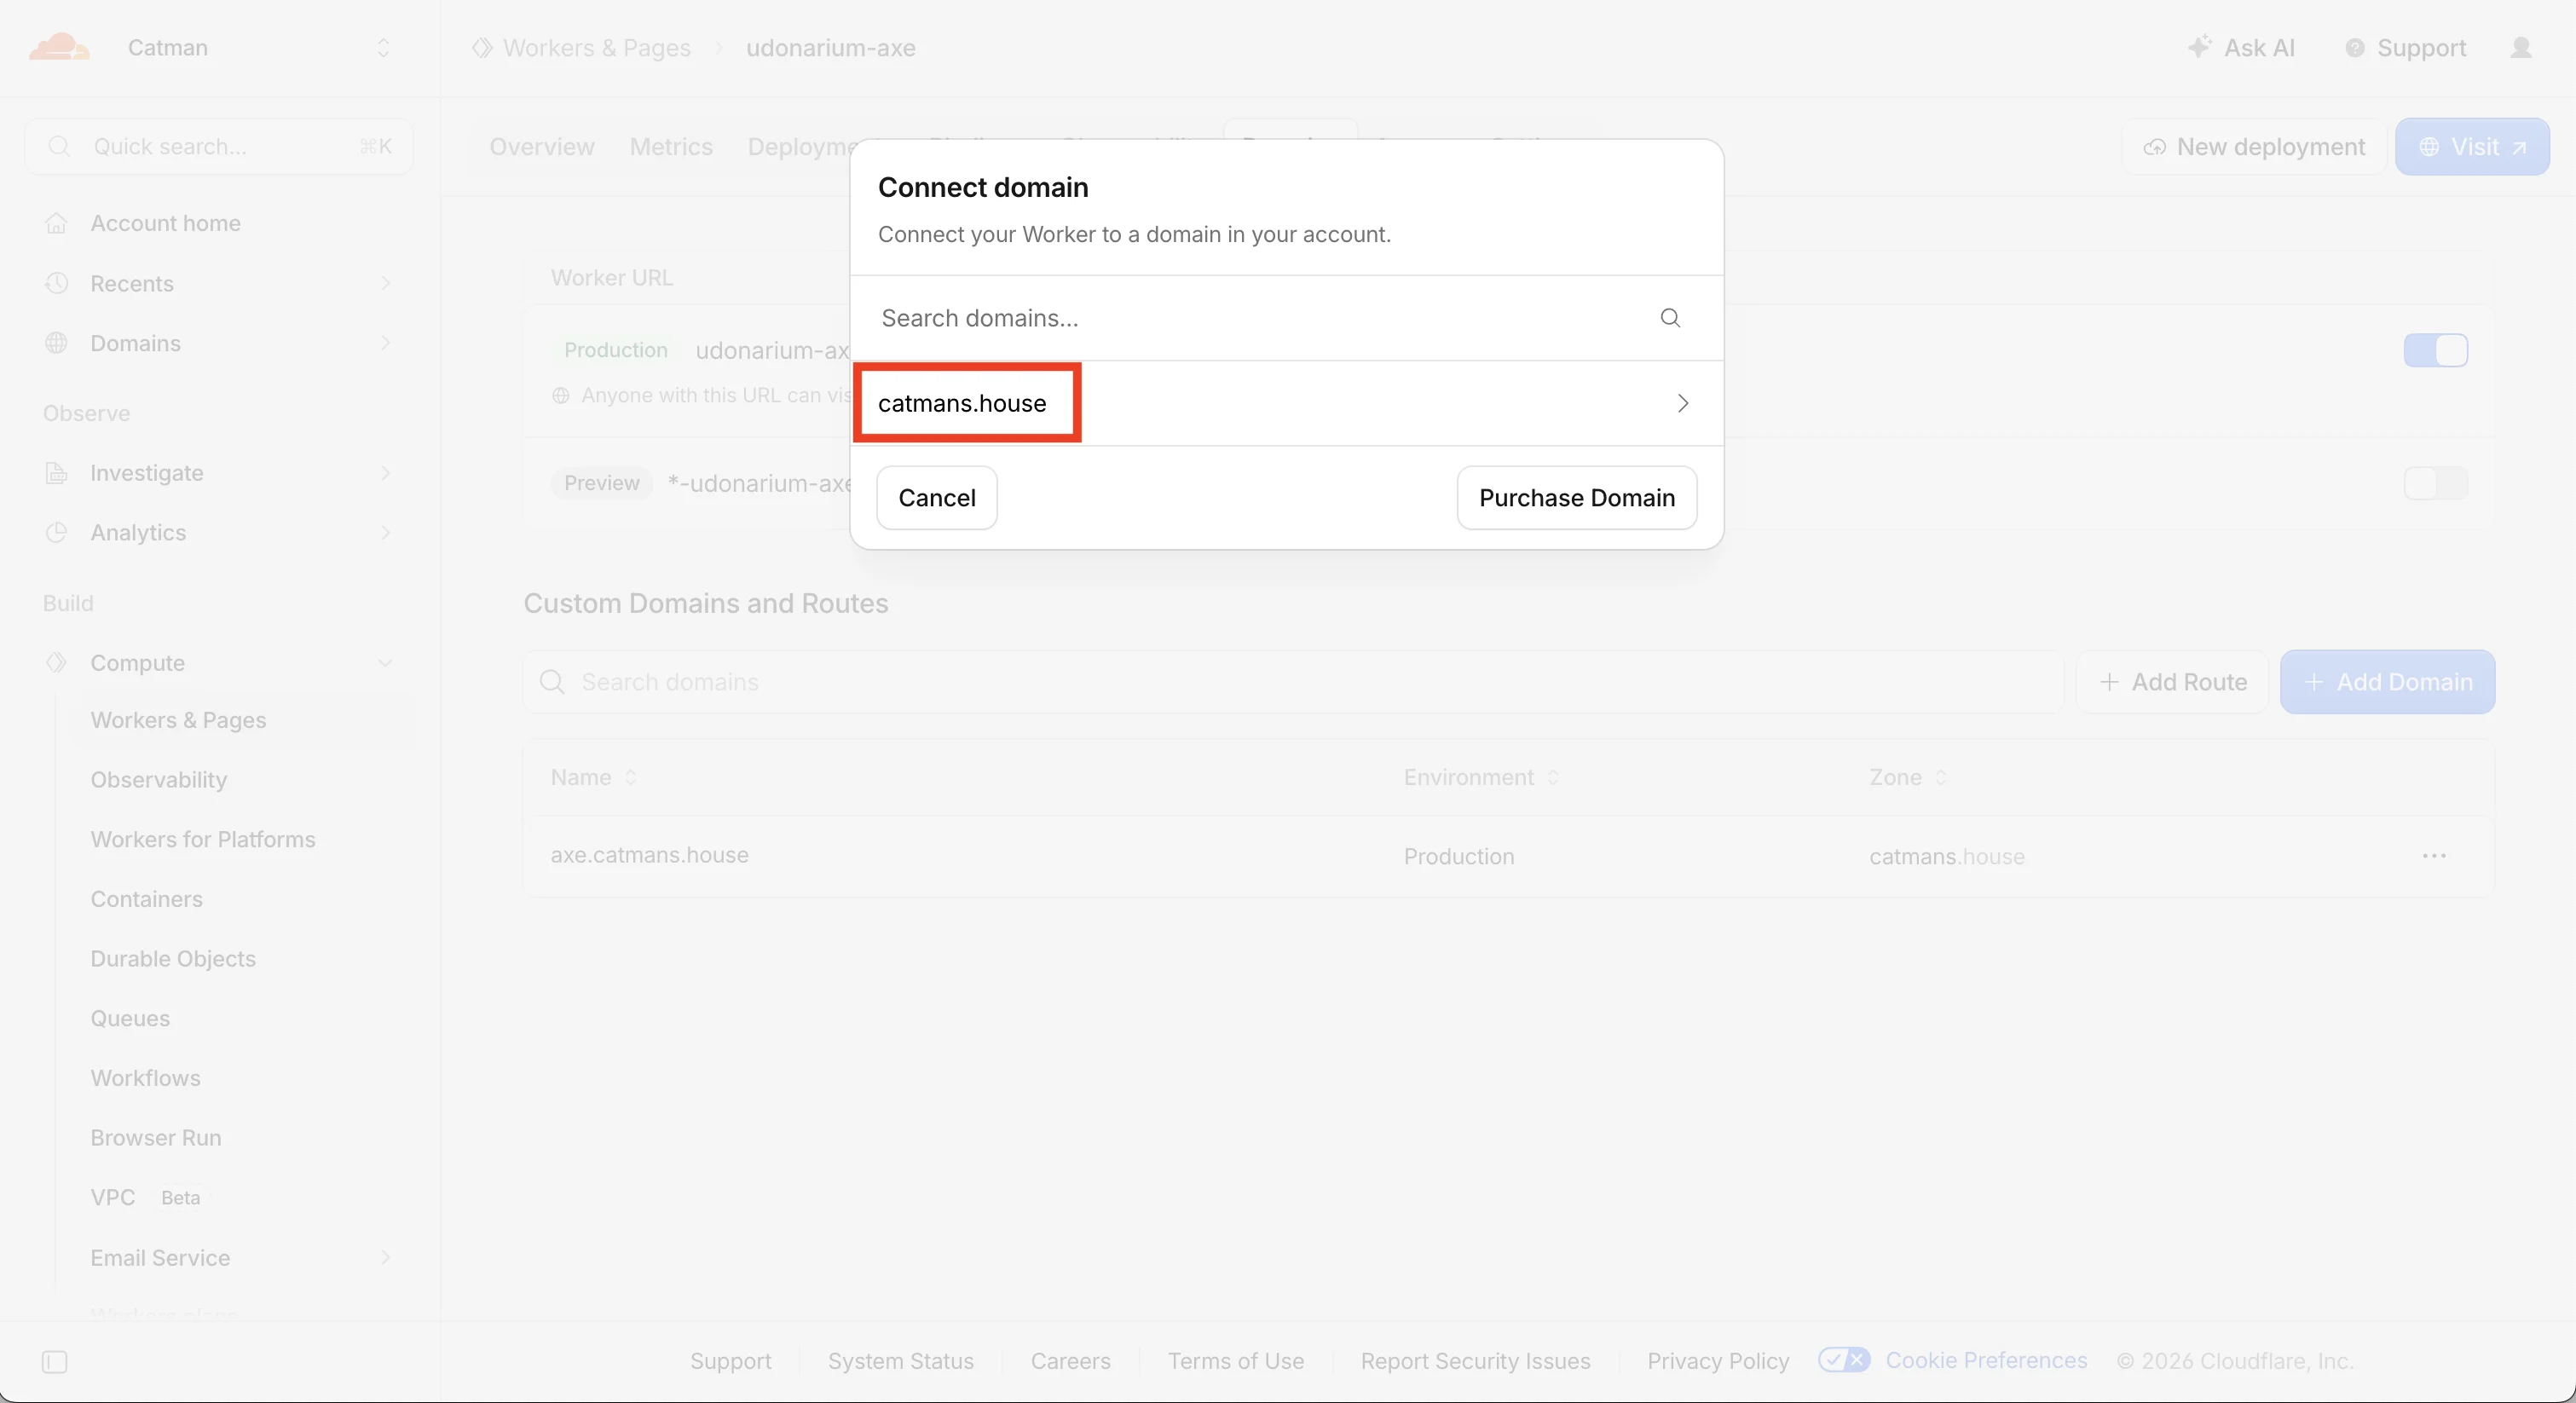Viewport: 2576px width, 1403px height.
Task: Click the Analytics pie chart icon
Action: 57,532
